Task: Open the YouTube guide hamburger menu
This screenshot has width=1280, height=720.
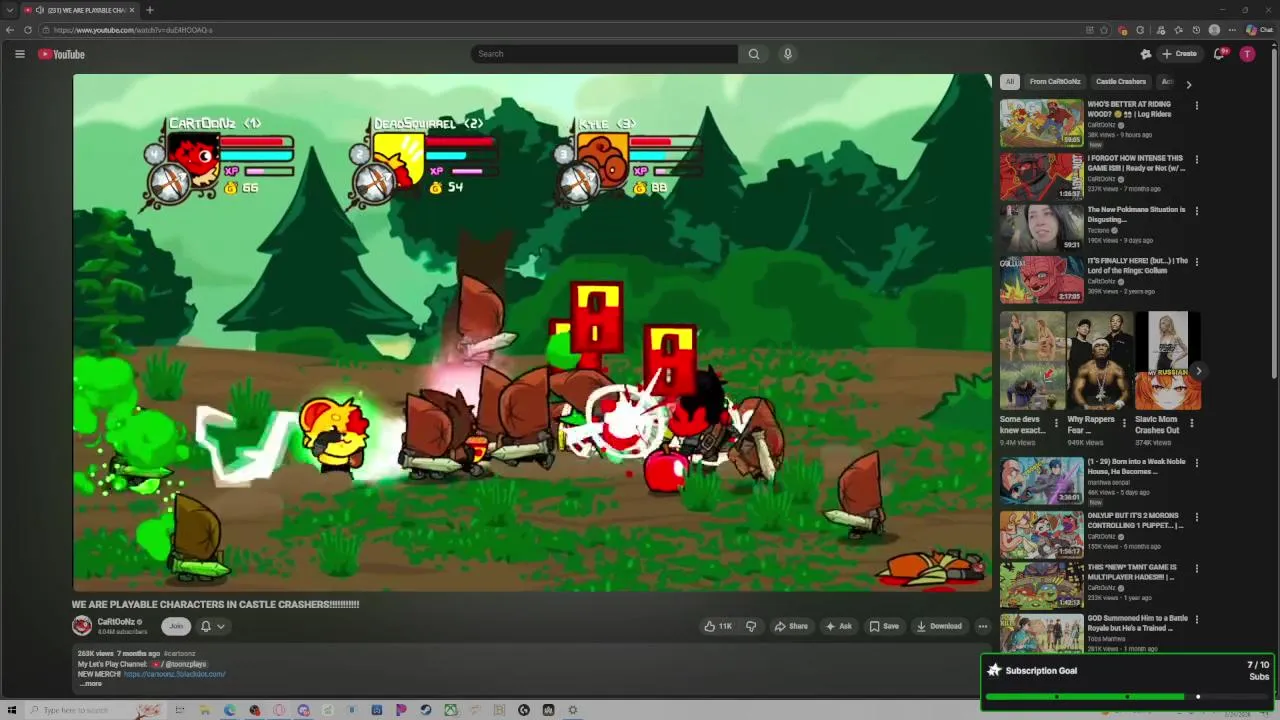Action: click(19, 54)
